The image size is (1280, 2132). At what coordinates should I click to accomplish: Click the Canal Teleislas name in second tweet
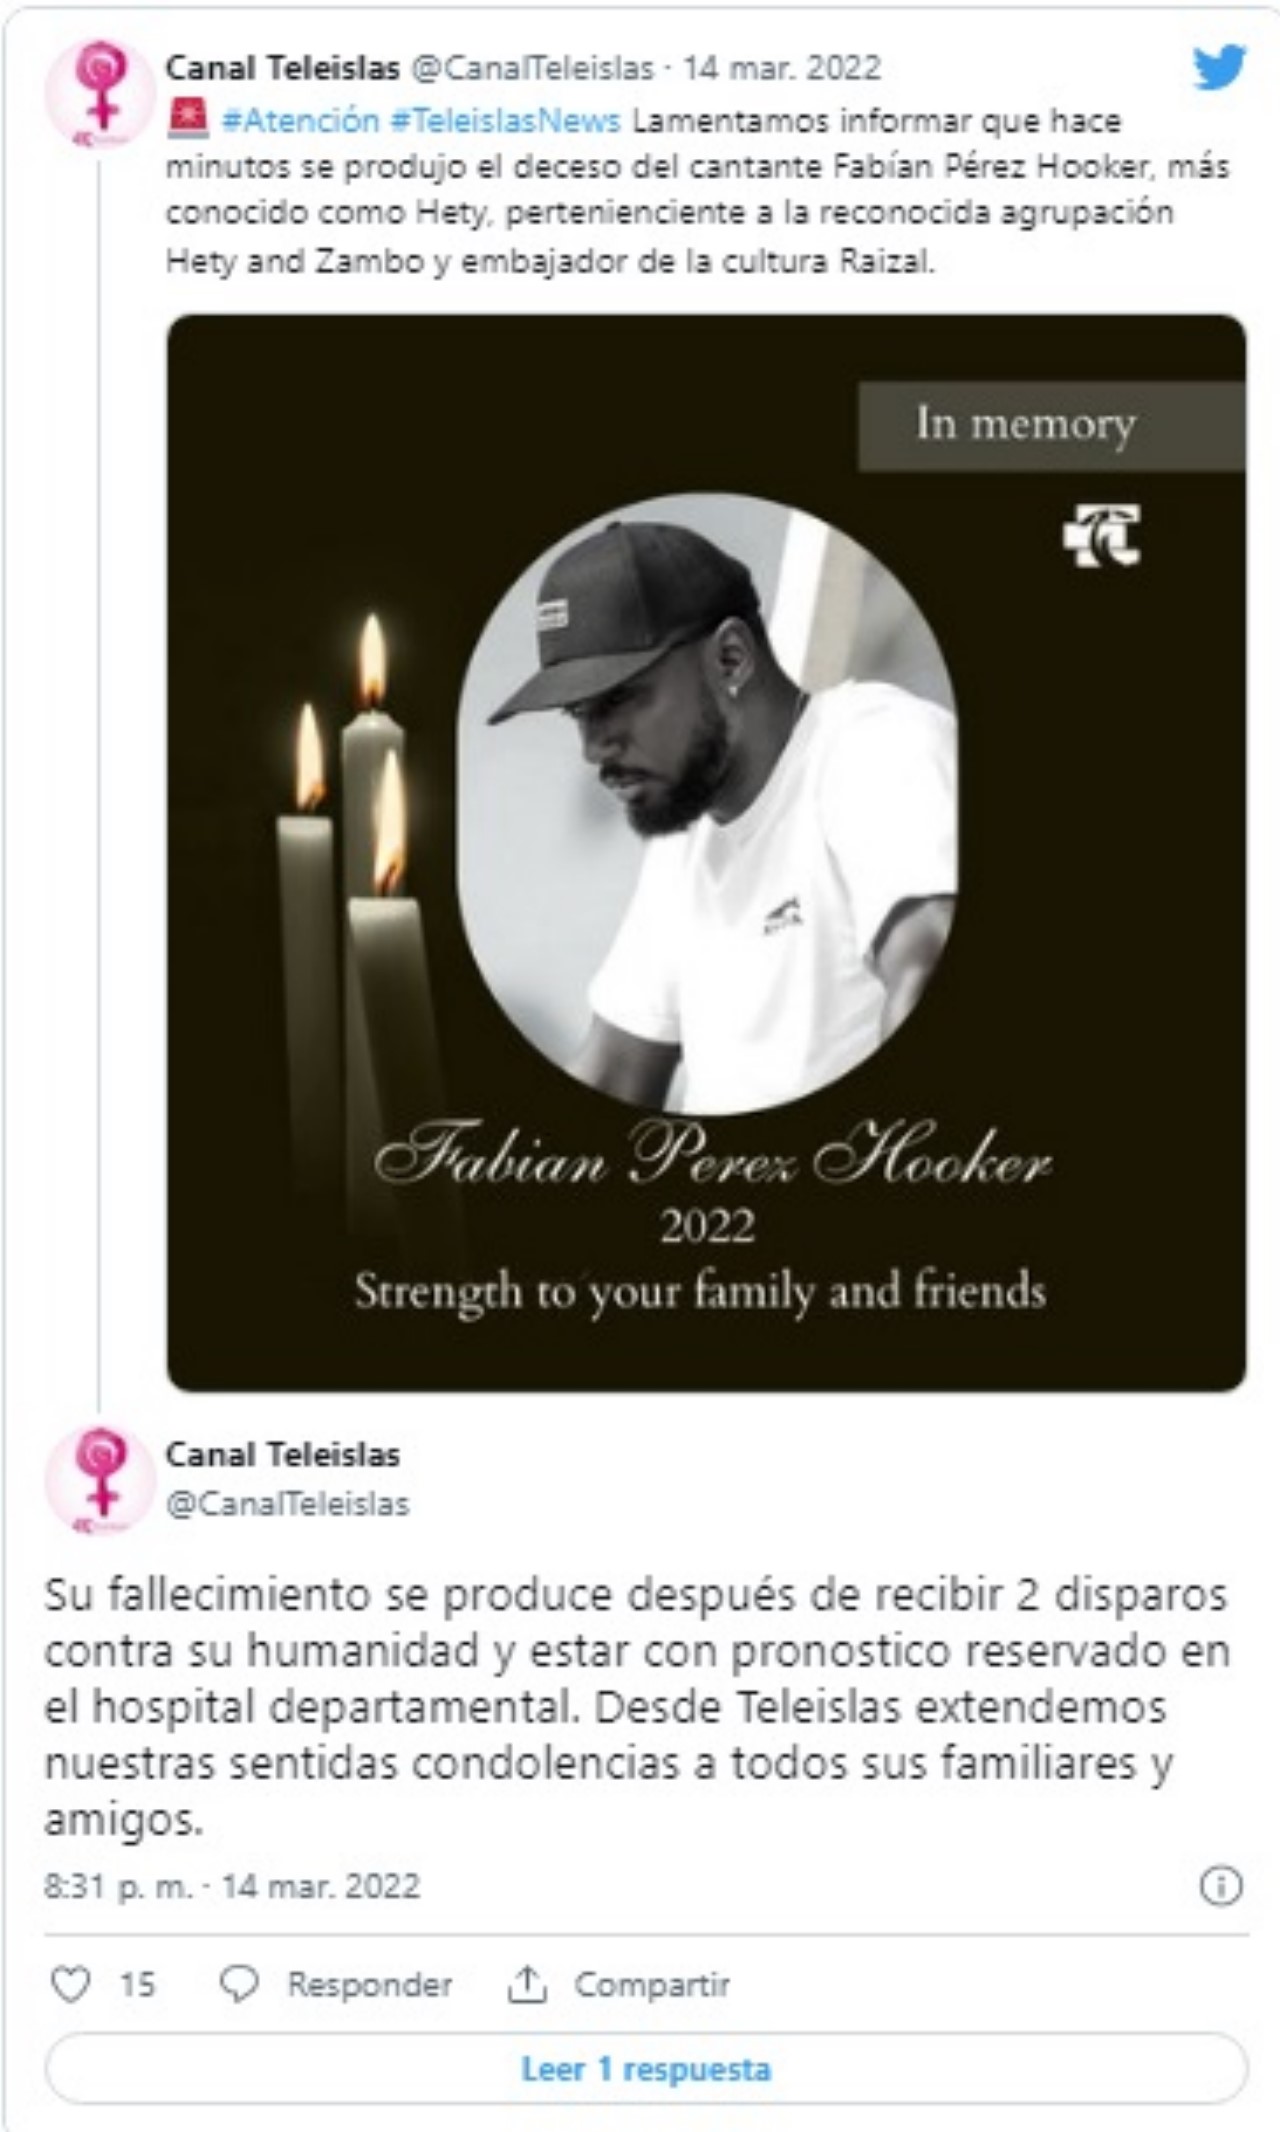tap(282, 1454)
